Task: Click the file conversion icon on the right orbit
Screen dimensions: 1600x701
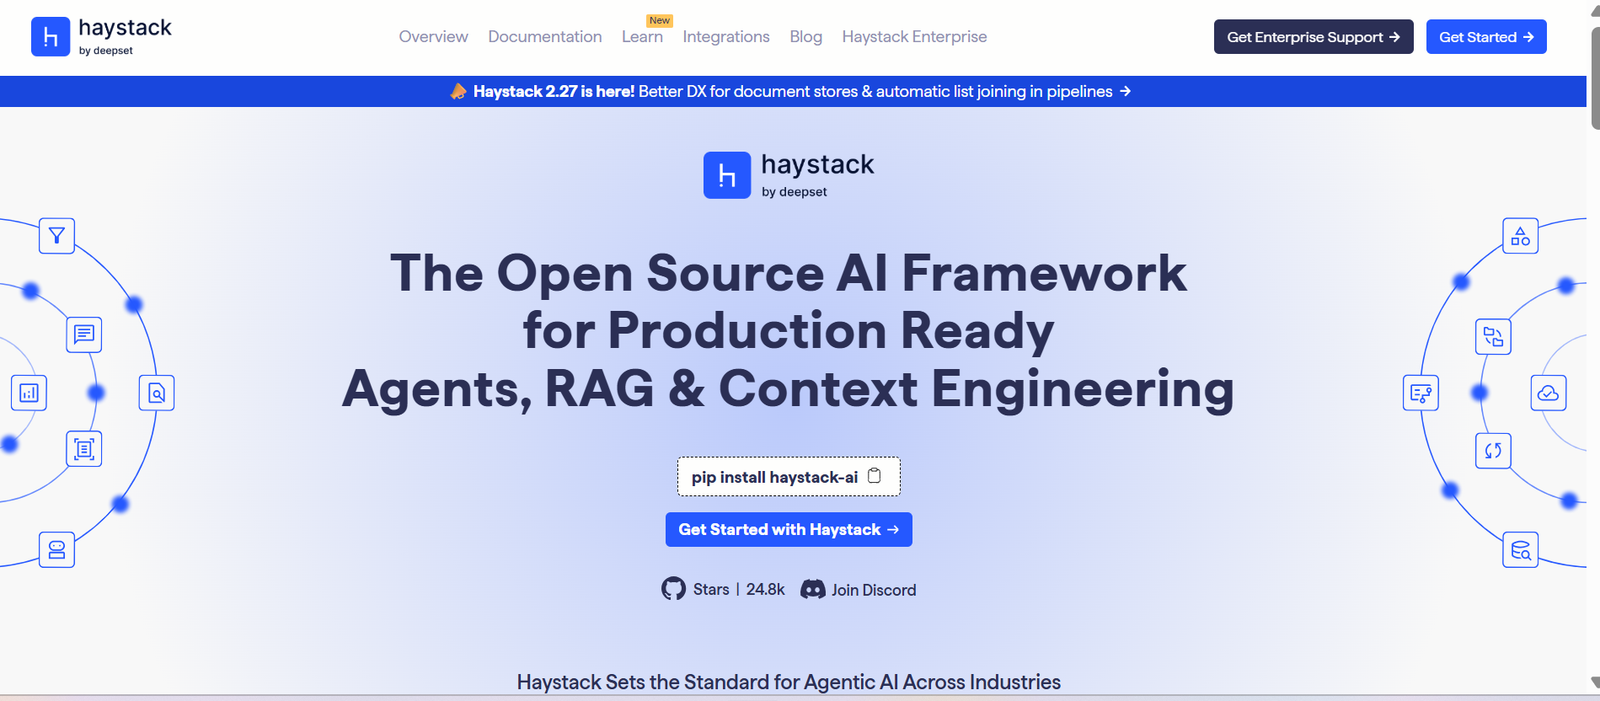Action: [x=1493, y=337]
